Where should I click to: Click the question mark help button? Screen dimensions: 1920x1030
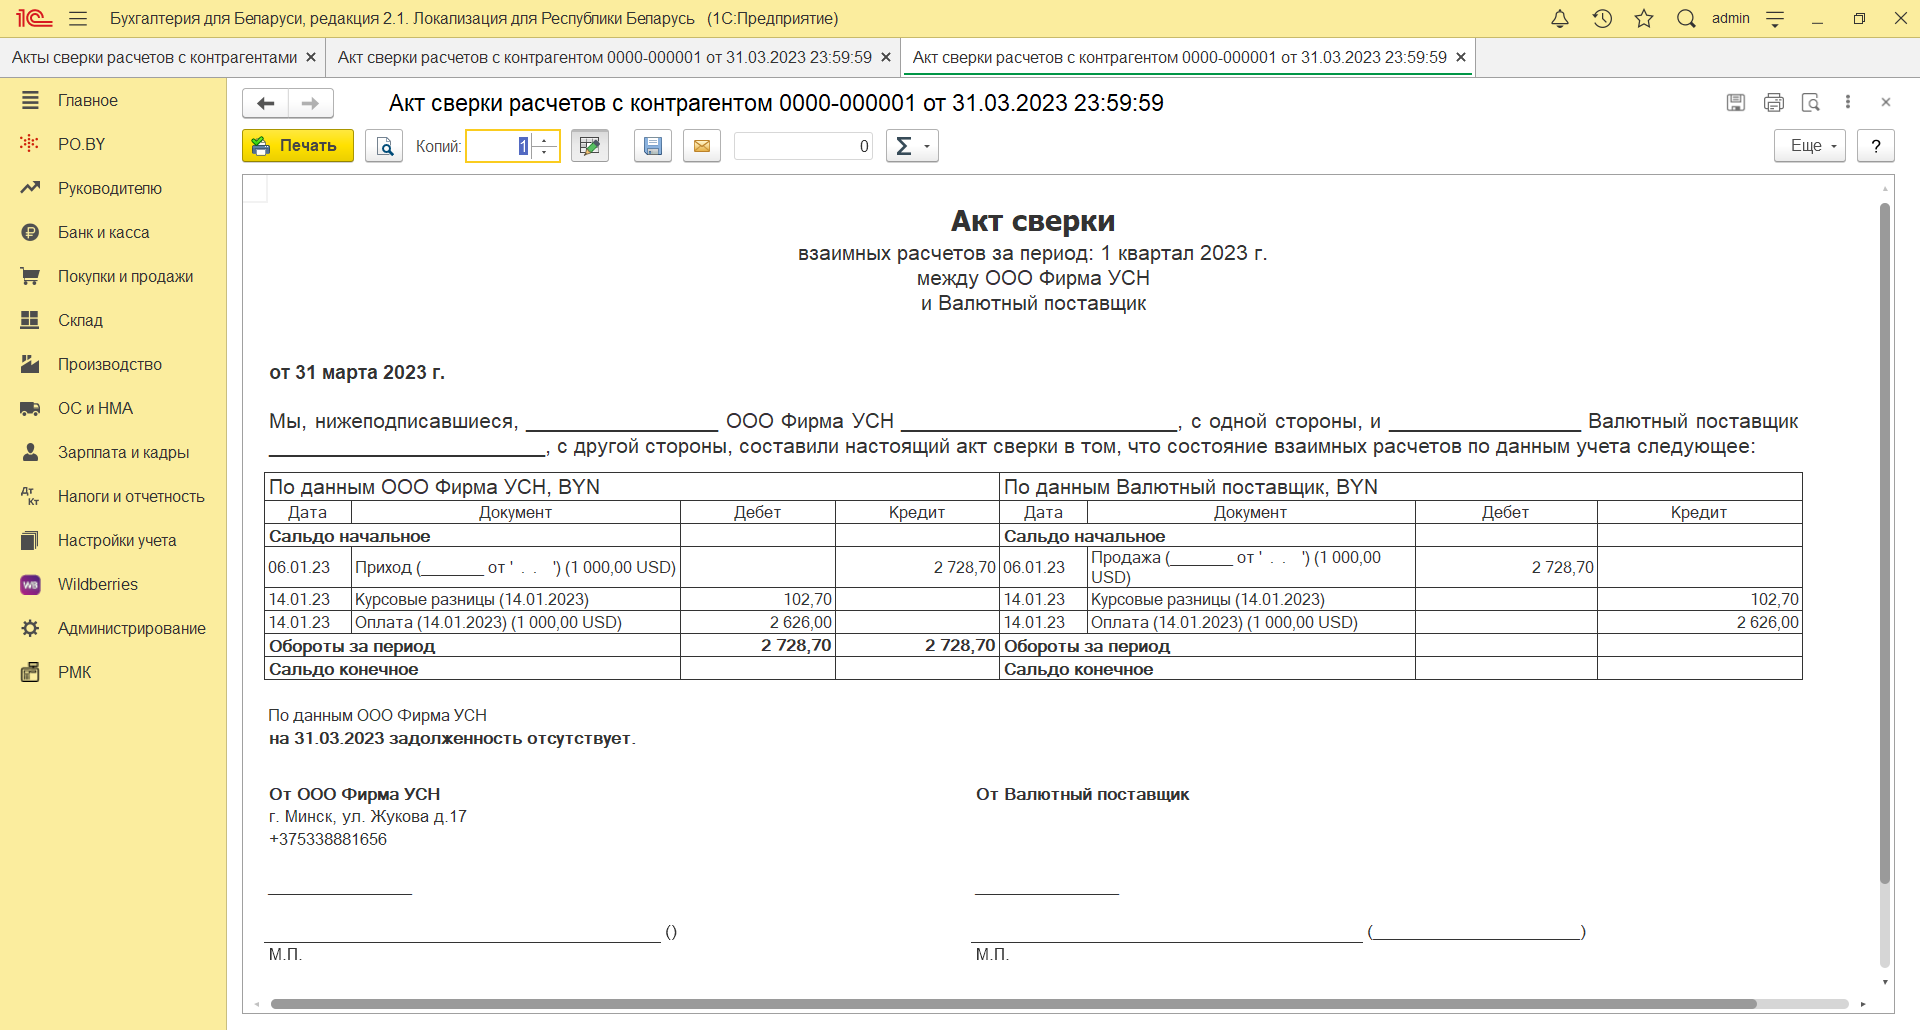tap(1876, 146)
